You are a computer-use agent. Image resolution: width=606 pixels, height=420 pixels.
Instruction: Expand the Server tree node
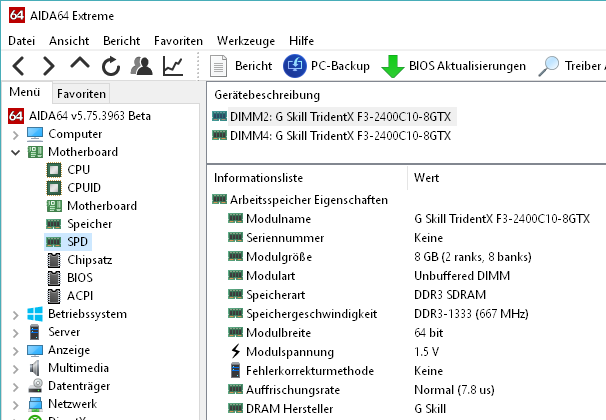(15, 333)
